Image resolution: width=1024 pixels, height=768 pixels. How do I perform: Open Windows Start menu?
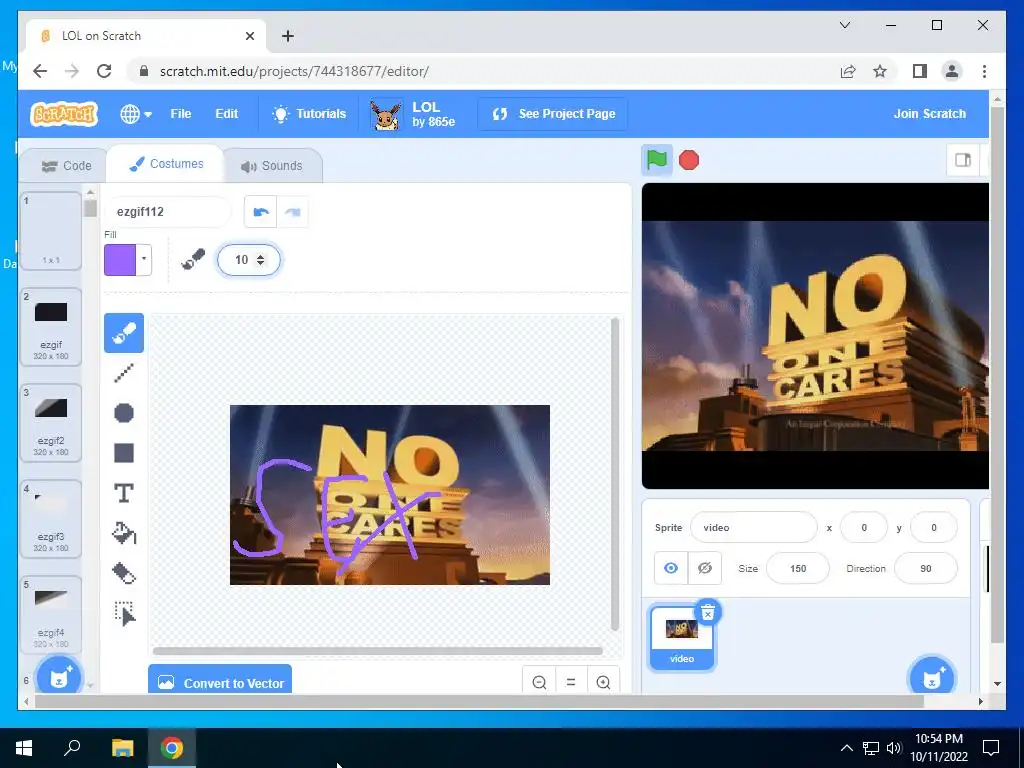click(24, 748)
